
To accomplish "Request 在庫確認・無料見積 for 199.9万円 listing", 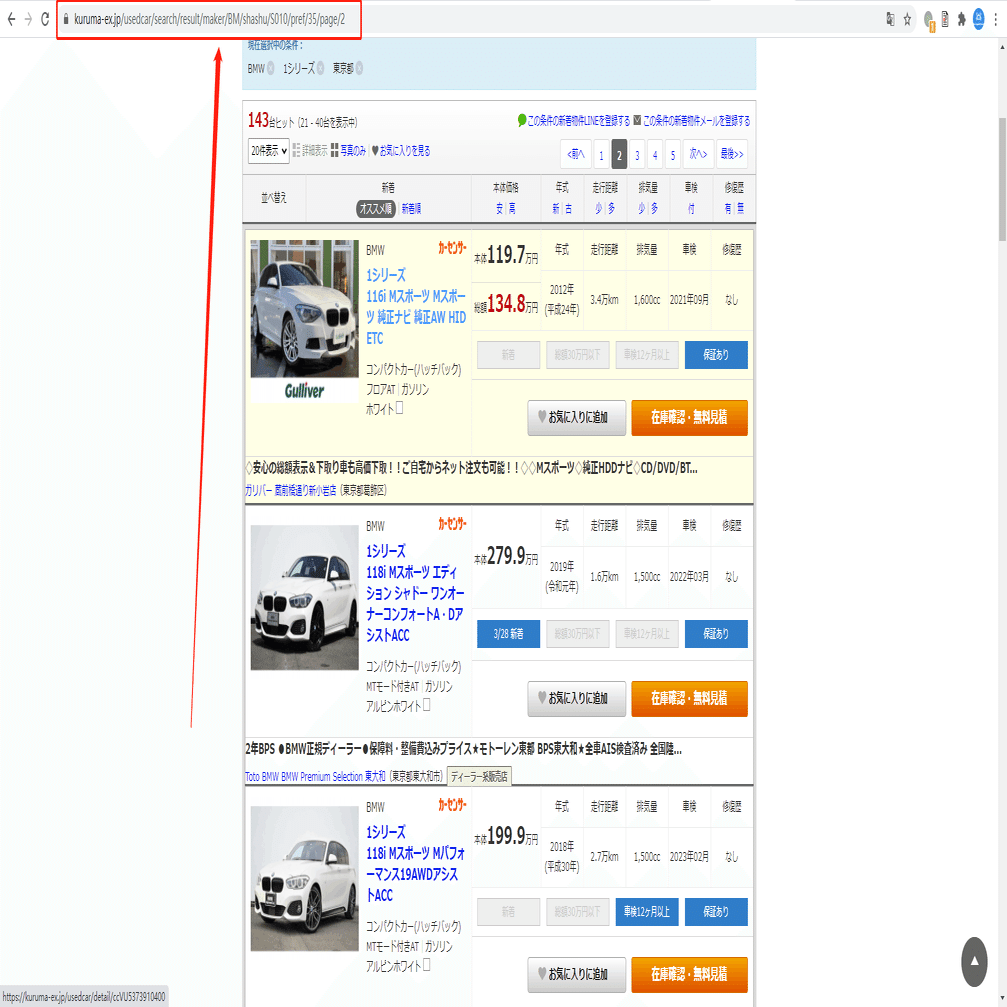I will click(689, 974).
